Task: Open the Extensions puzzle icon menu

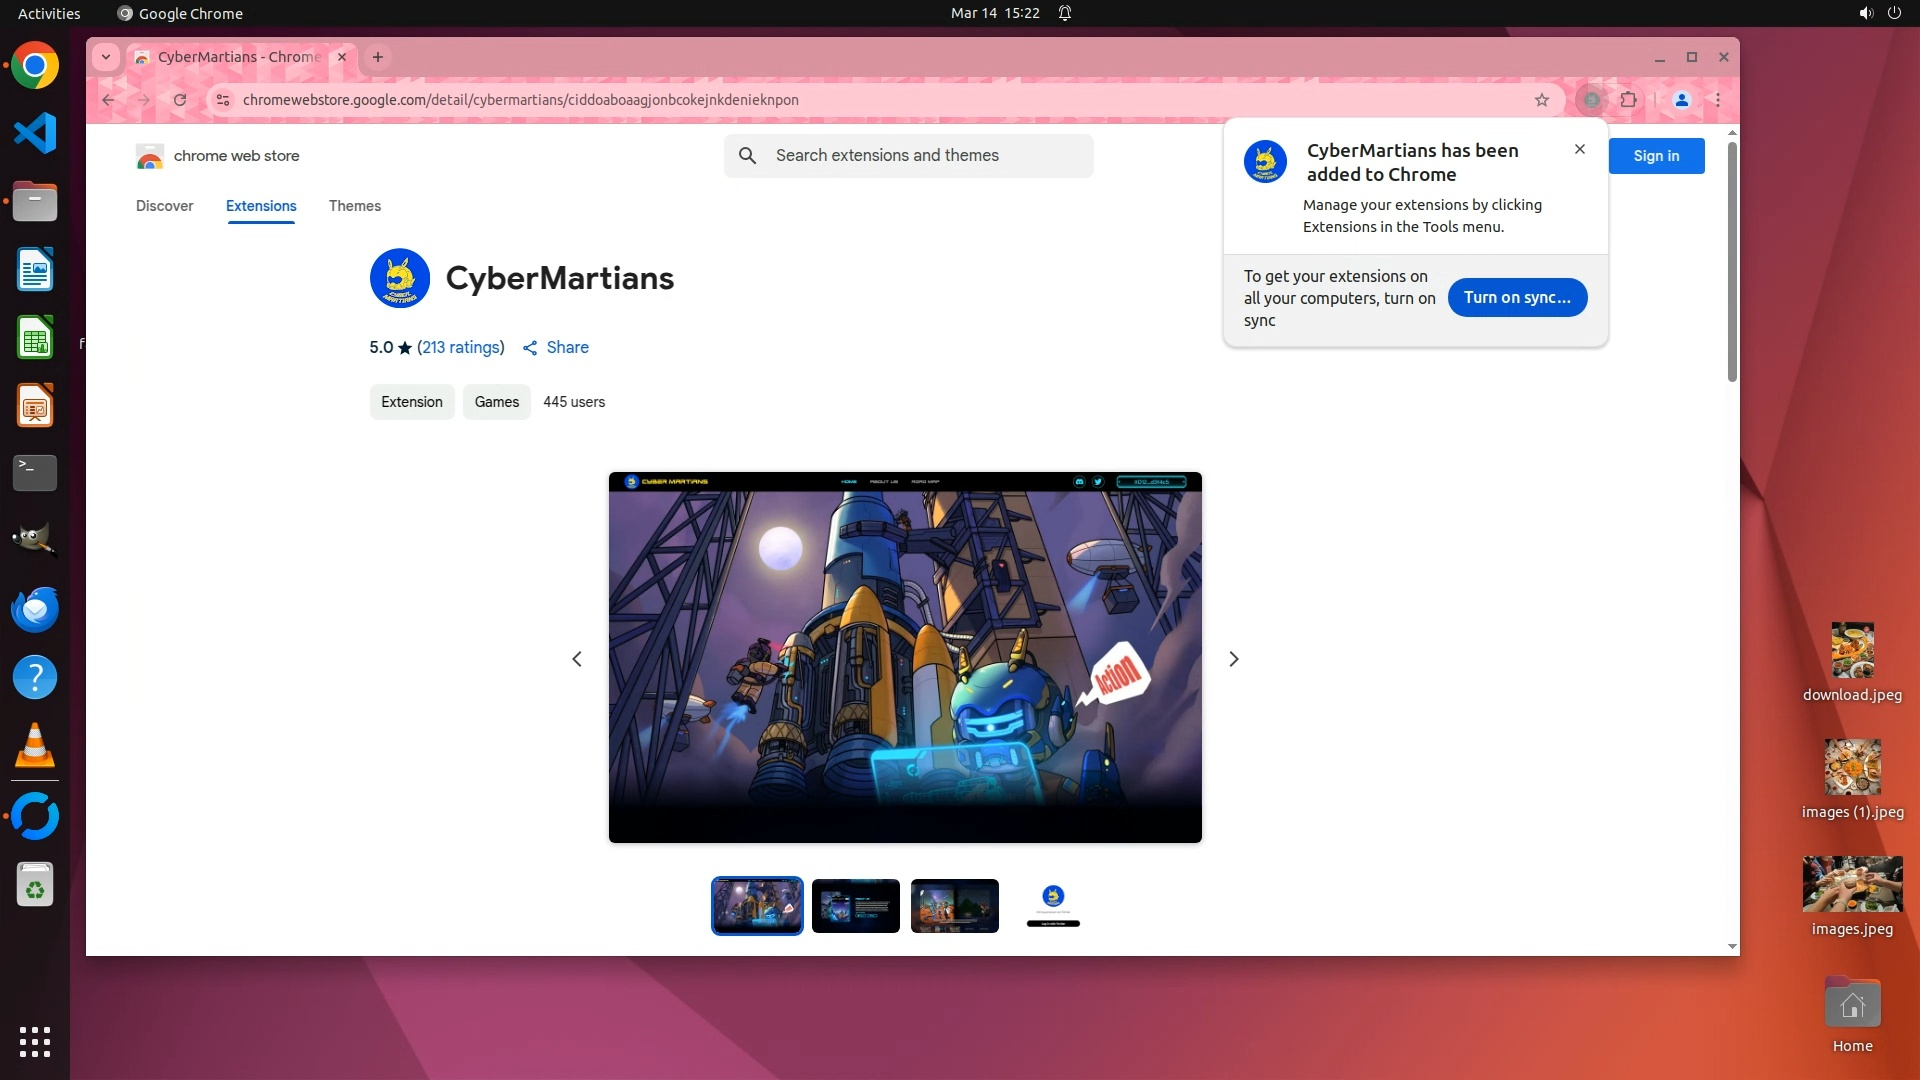Action: point(1629,100)
